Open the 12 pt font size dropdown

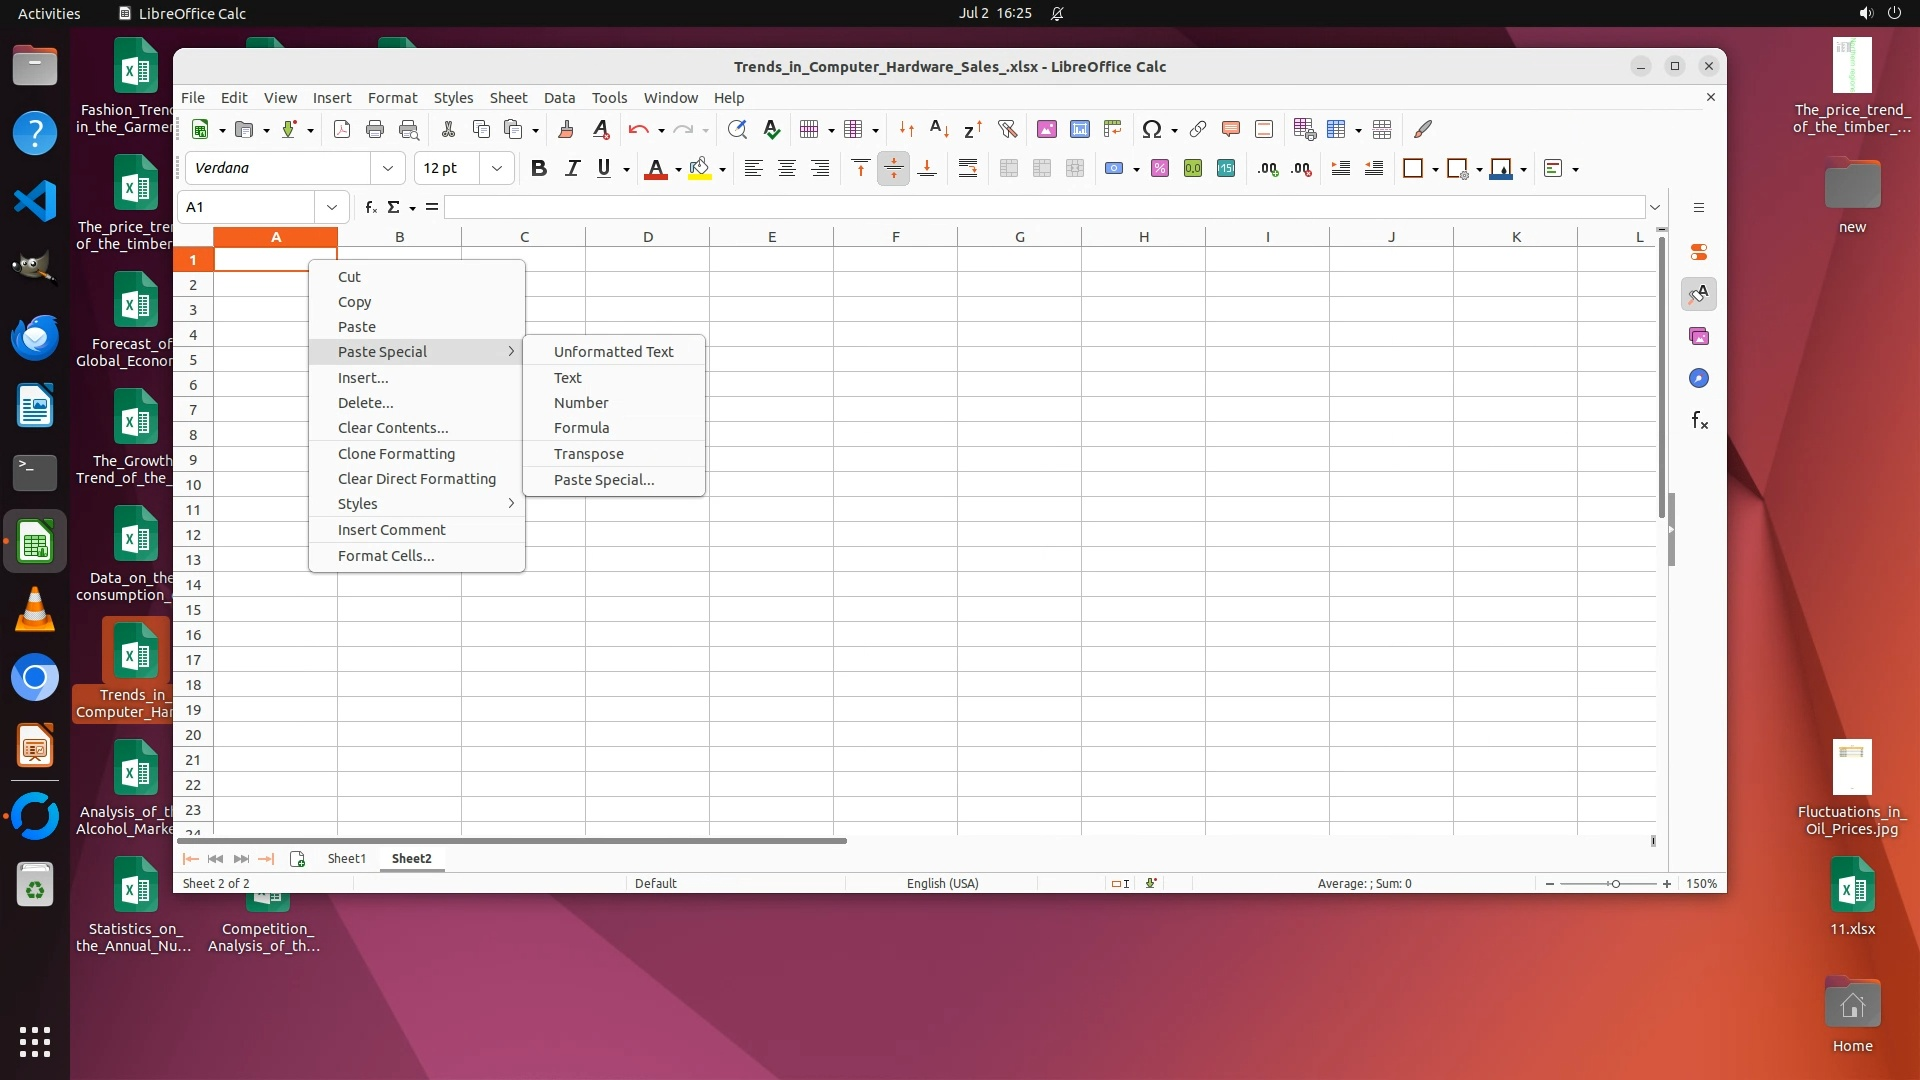497,168
